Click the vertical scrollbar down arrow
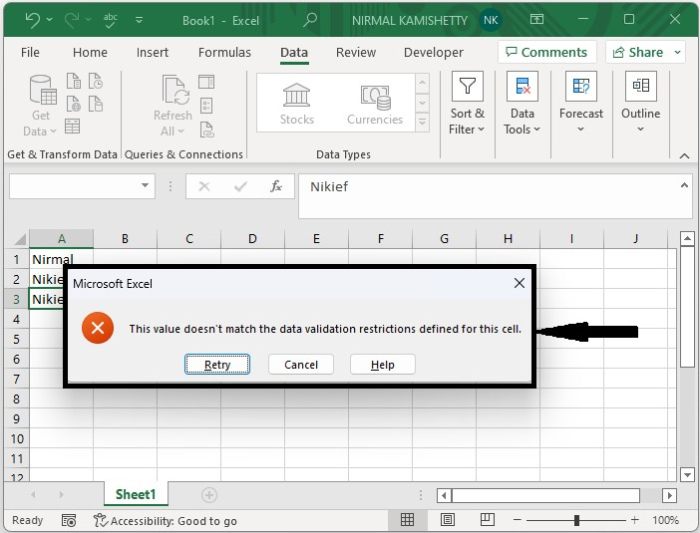The width and height of the screenshot is (700, 533). (687, 475)
